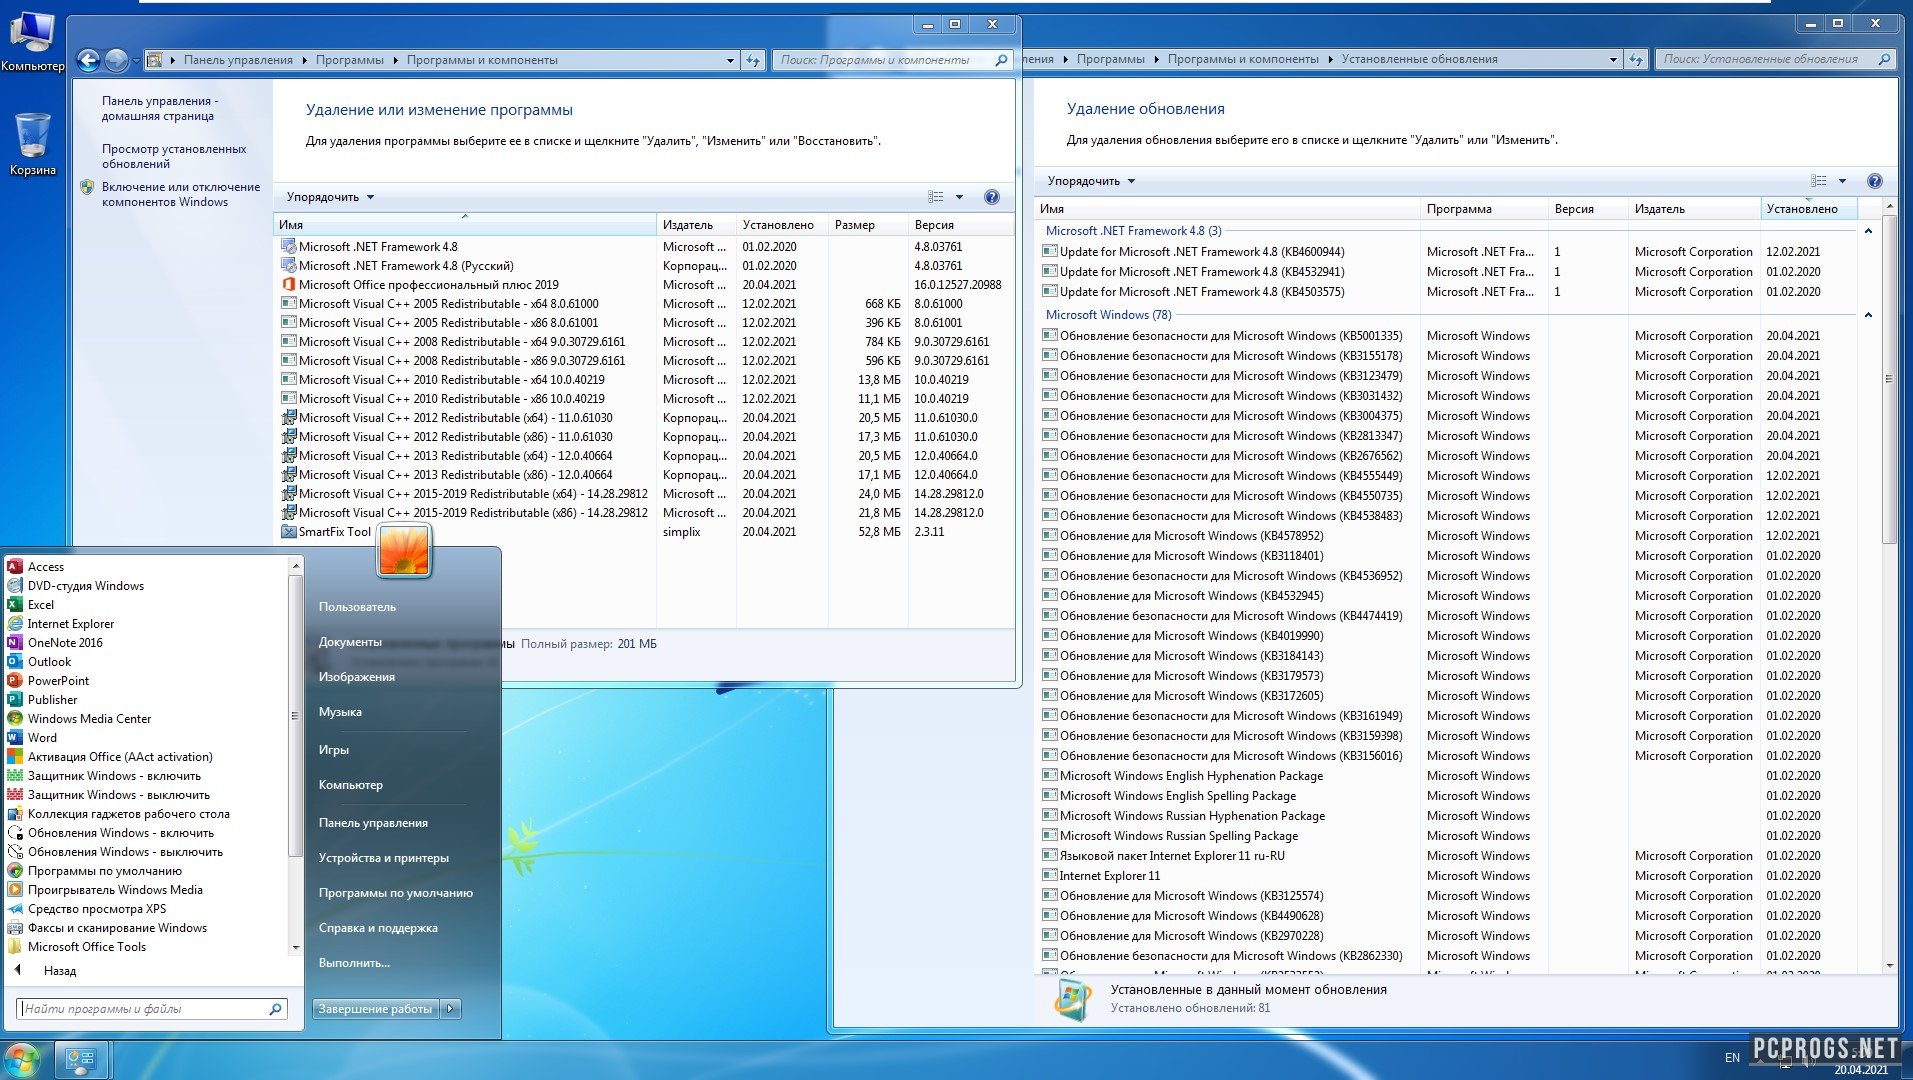Click the user avatar flower picture
The image size is (1913, 1080).
[404, 550]
